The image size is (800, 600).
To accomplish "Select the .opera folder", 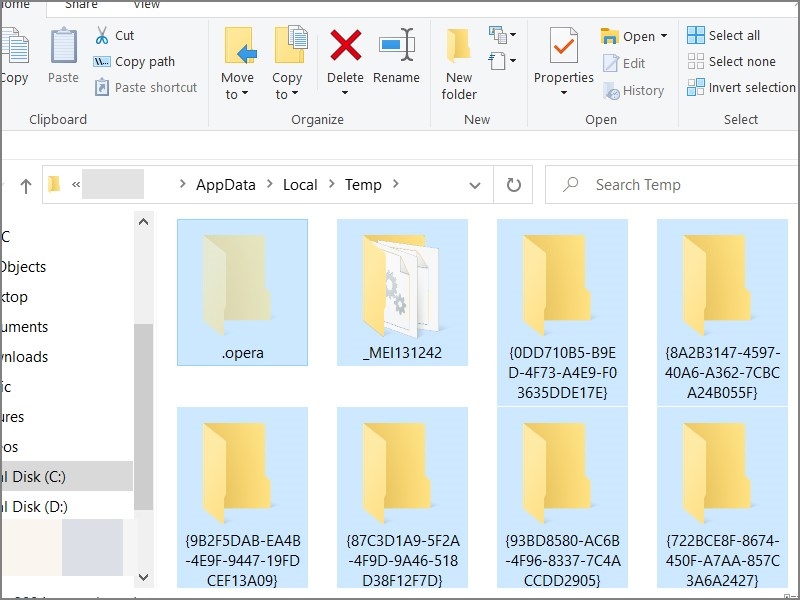I will (242, 292).
